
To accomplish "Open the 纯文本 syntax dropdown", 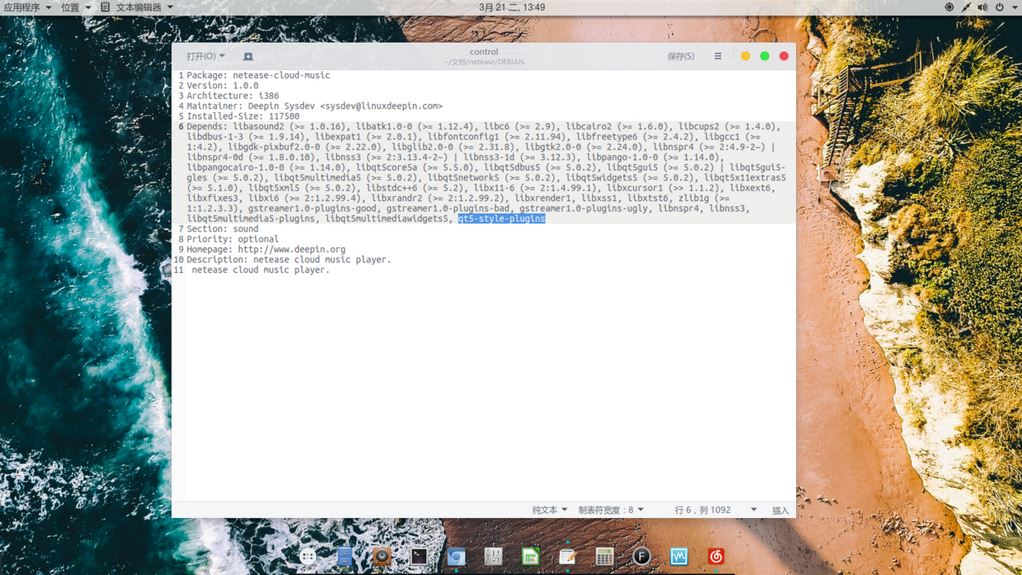I will click(549, 510).
